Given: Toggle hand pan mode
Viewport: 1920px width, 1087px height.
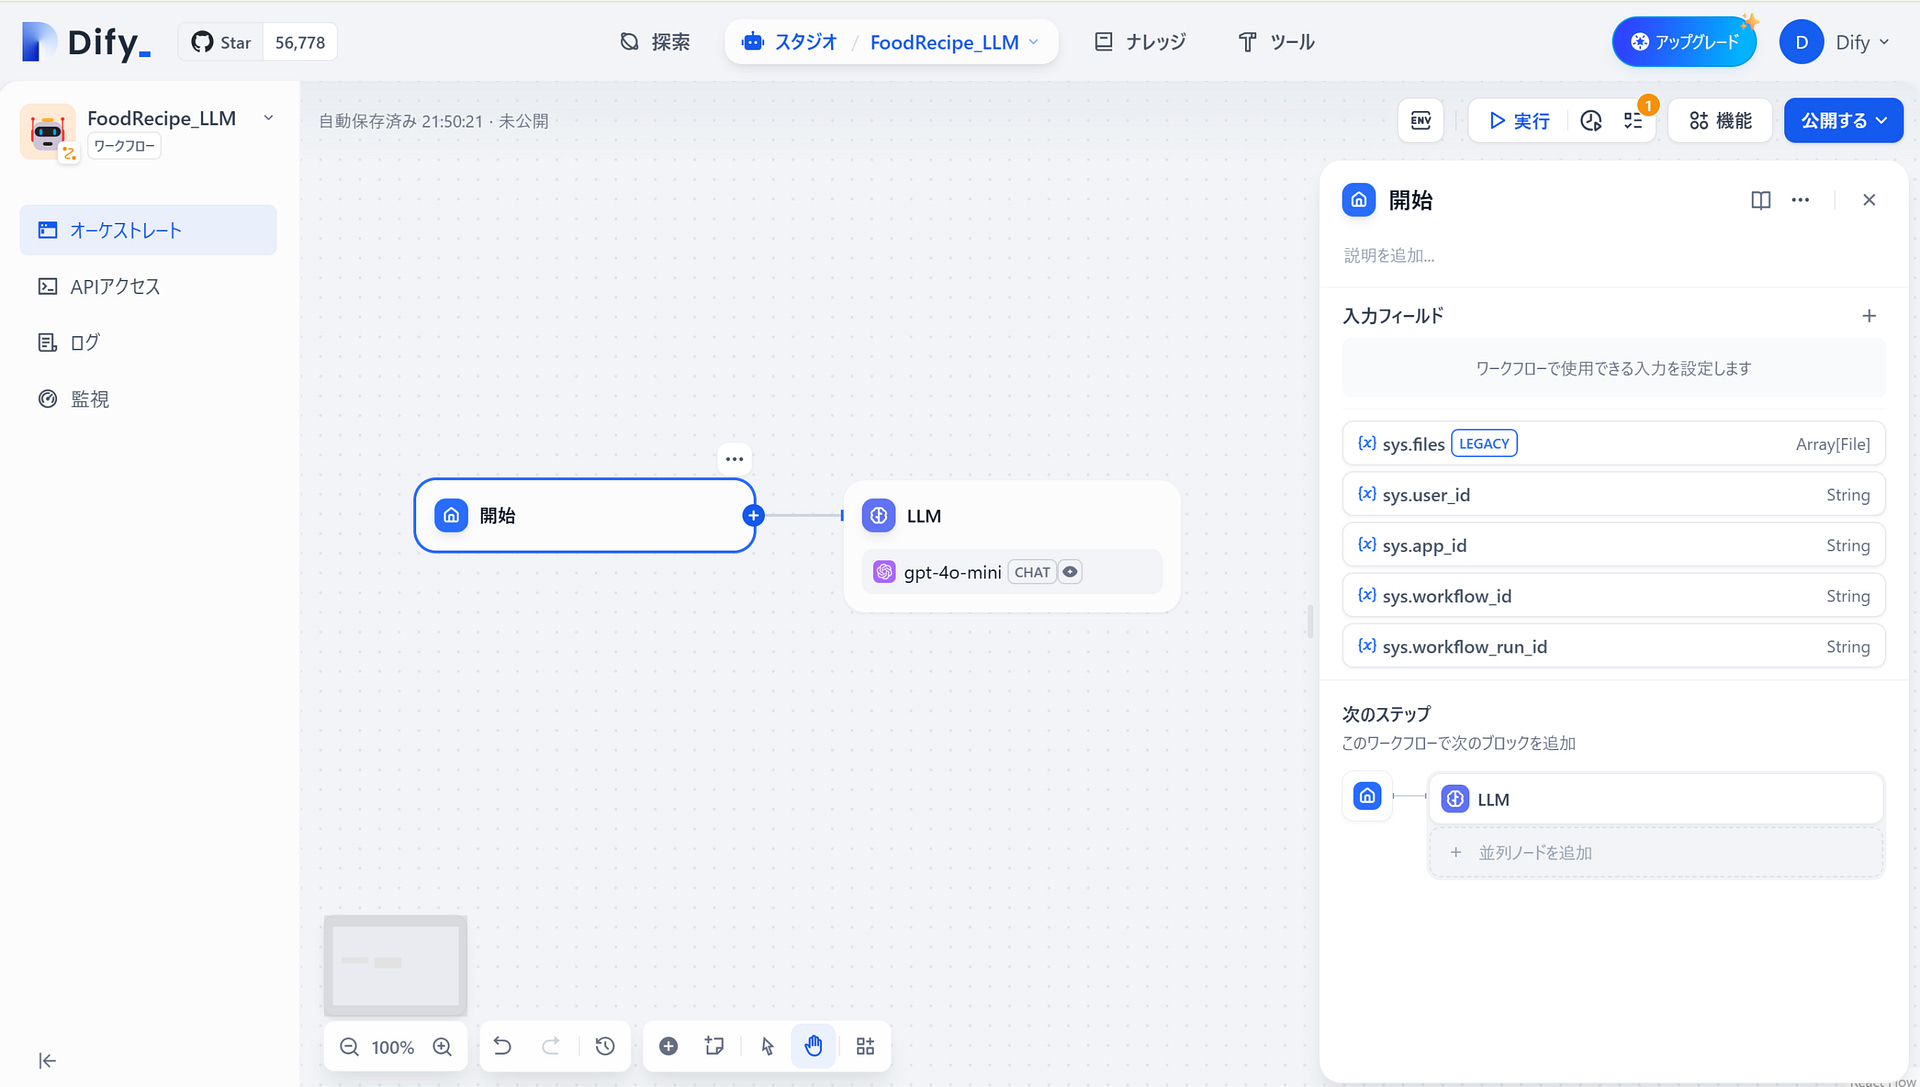Looking at the screenshot, I should click(813, 1046).
